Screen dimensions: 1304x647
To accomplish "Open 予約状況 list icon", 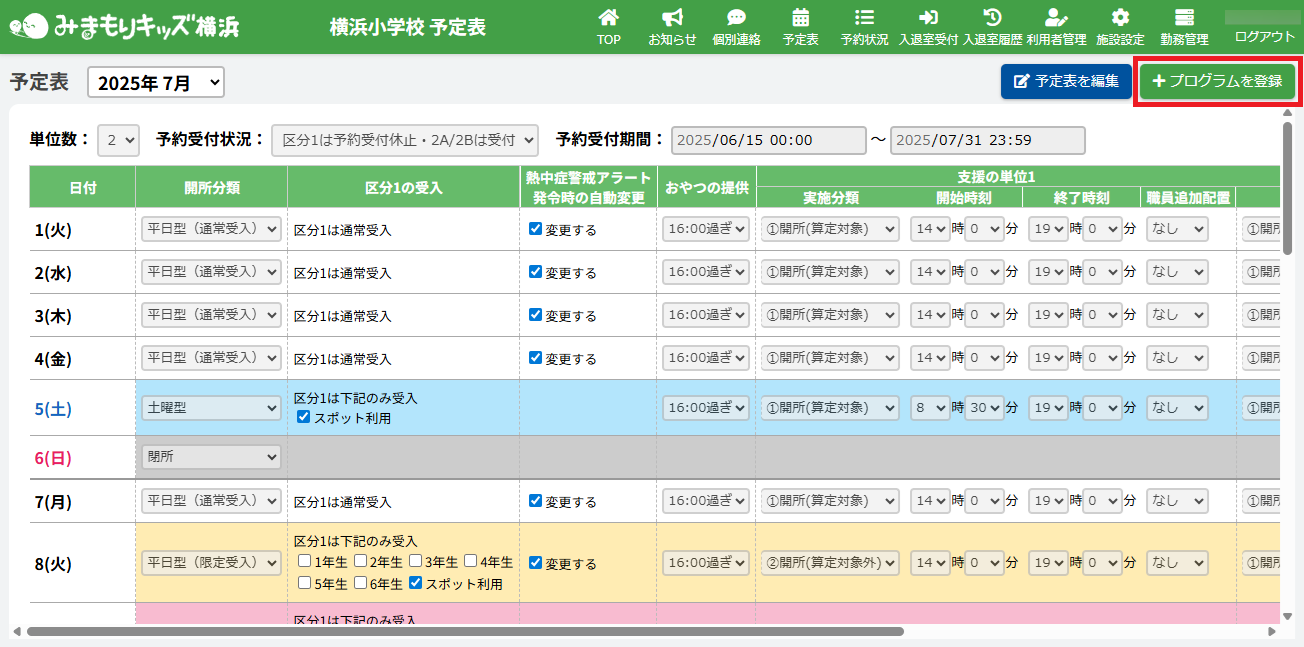I will pos(864,18).
